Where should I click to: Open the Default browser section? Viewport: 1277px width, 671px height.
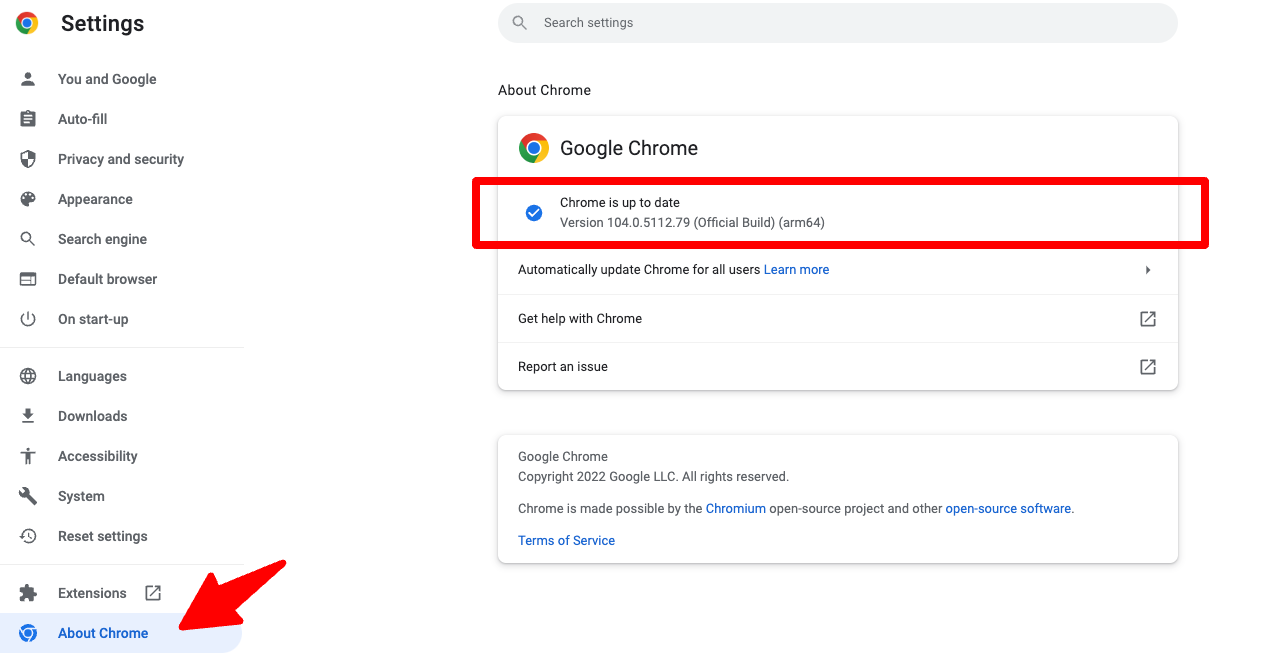tap(107, 279)
